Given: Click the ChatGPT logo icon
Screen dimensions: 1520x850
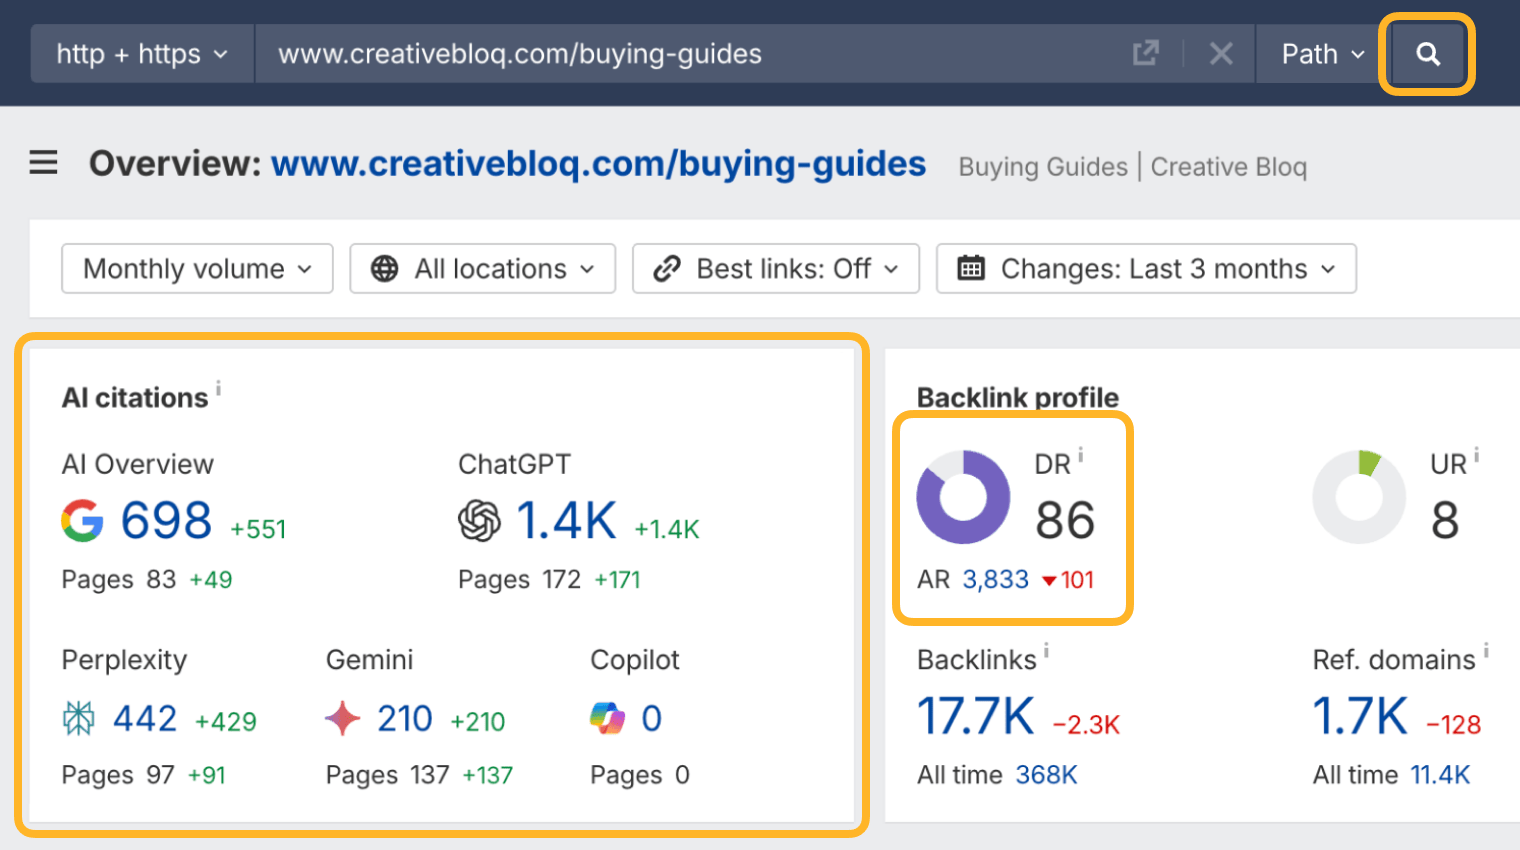Looking at the screenshot, I should [x=479, y=521].
